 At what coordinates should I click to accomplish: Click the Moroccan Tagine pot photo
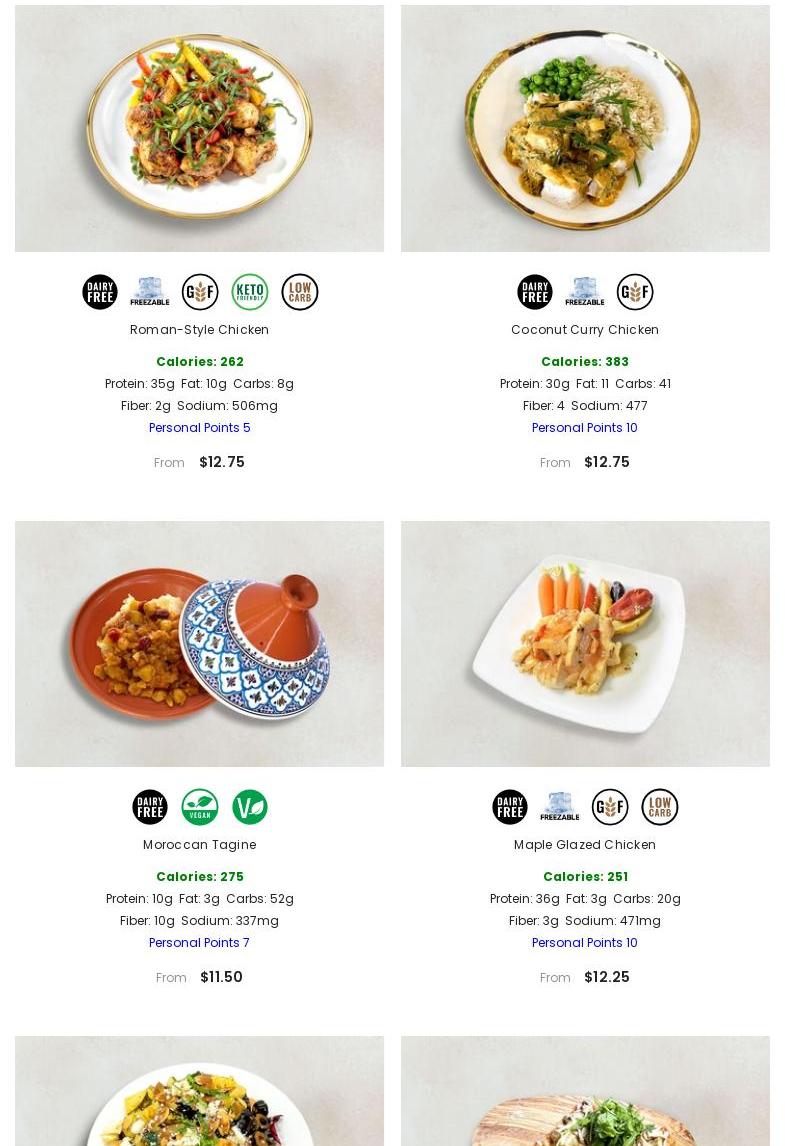tap(200, 644)
